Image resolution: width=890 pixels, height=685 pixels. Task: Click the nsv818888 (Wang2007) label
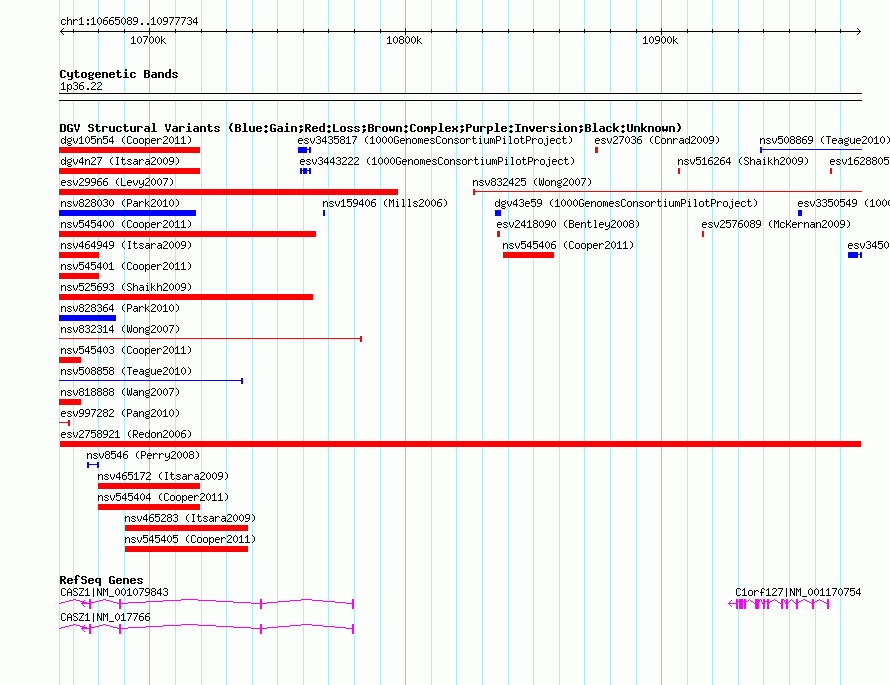(x=120, y=392)
